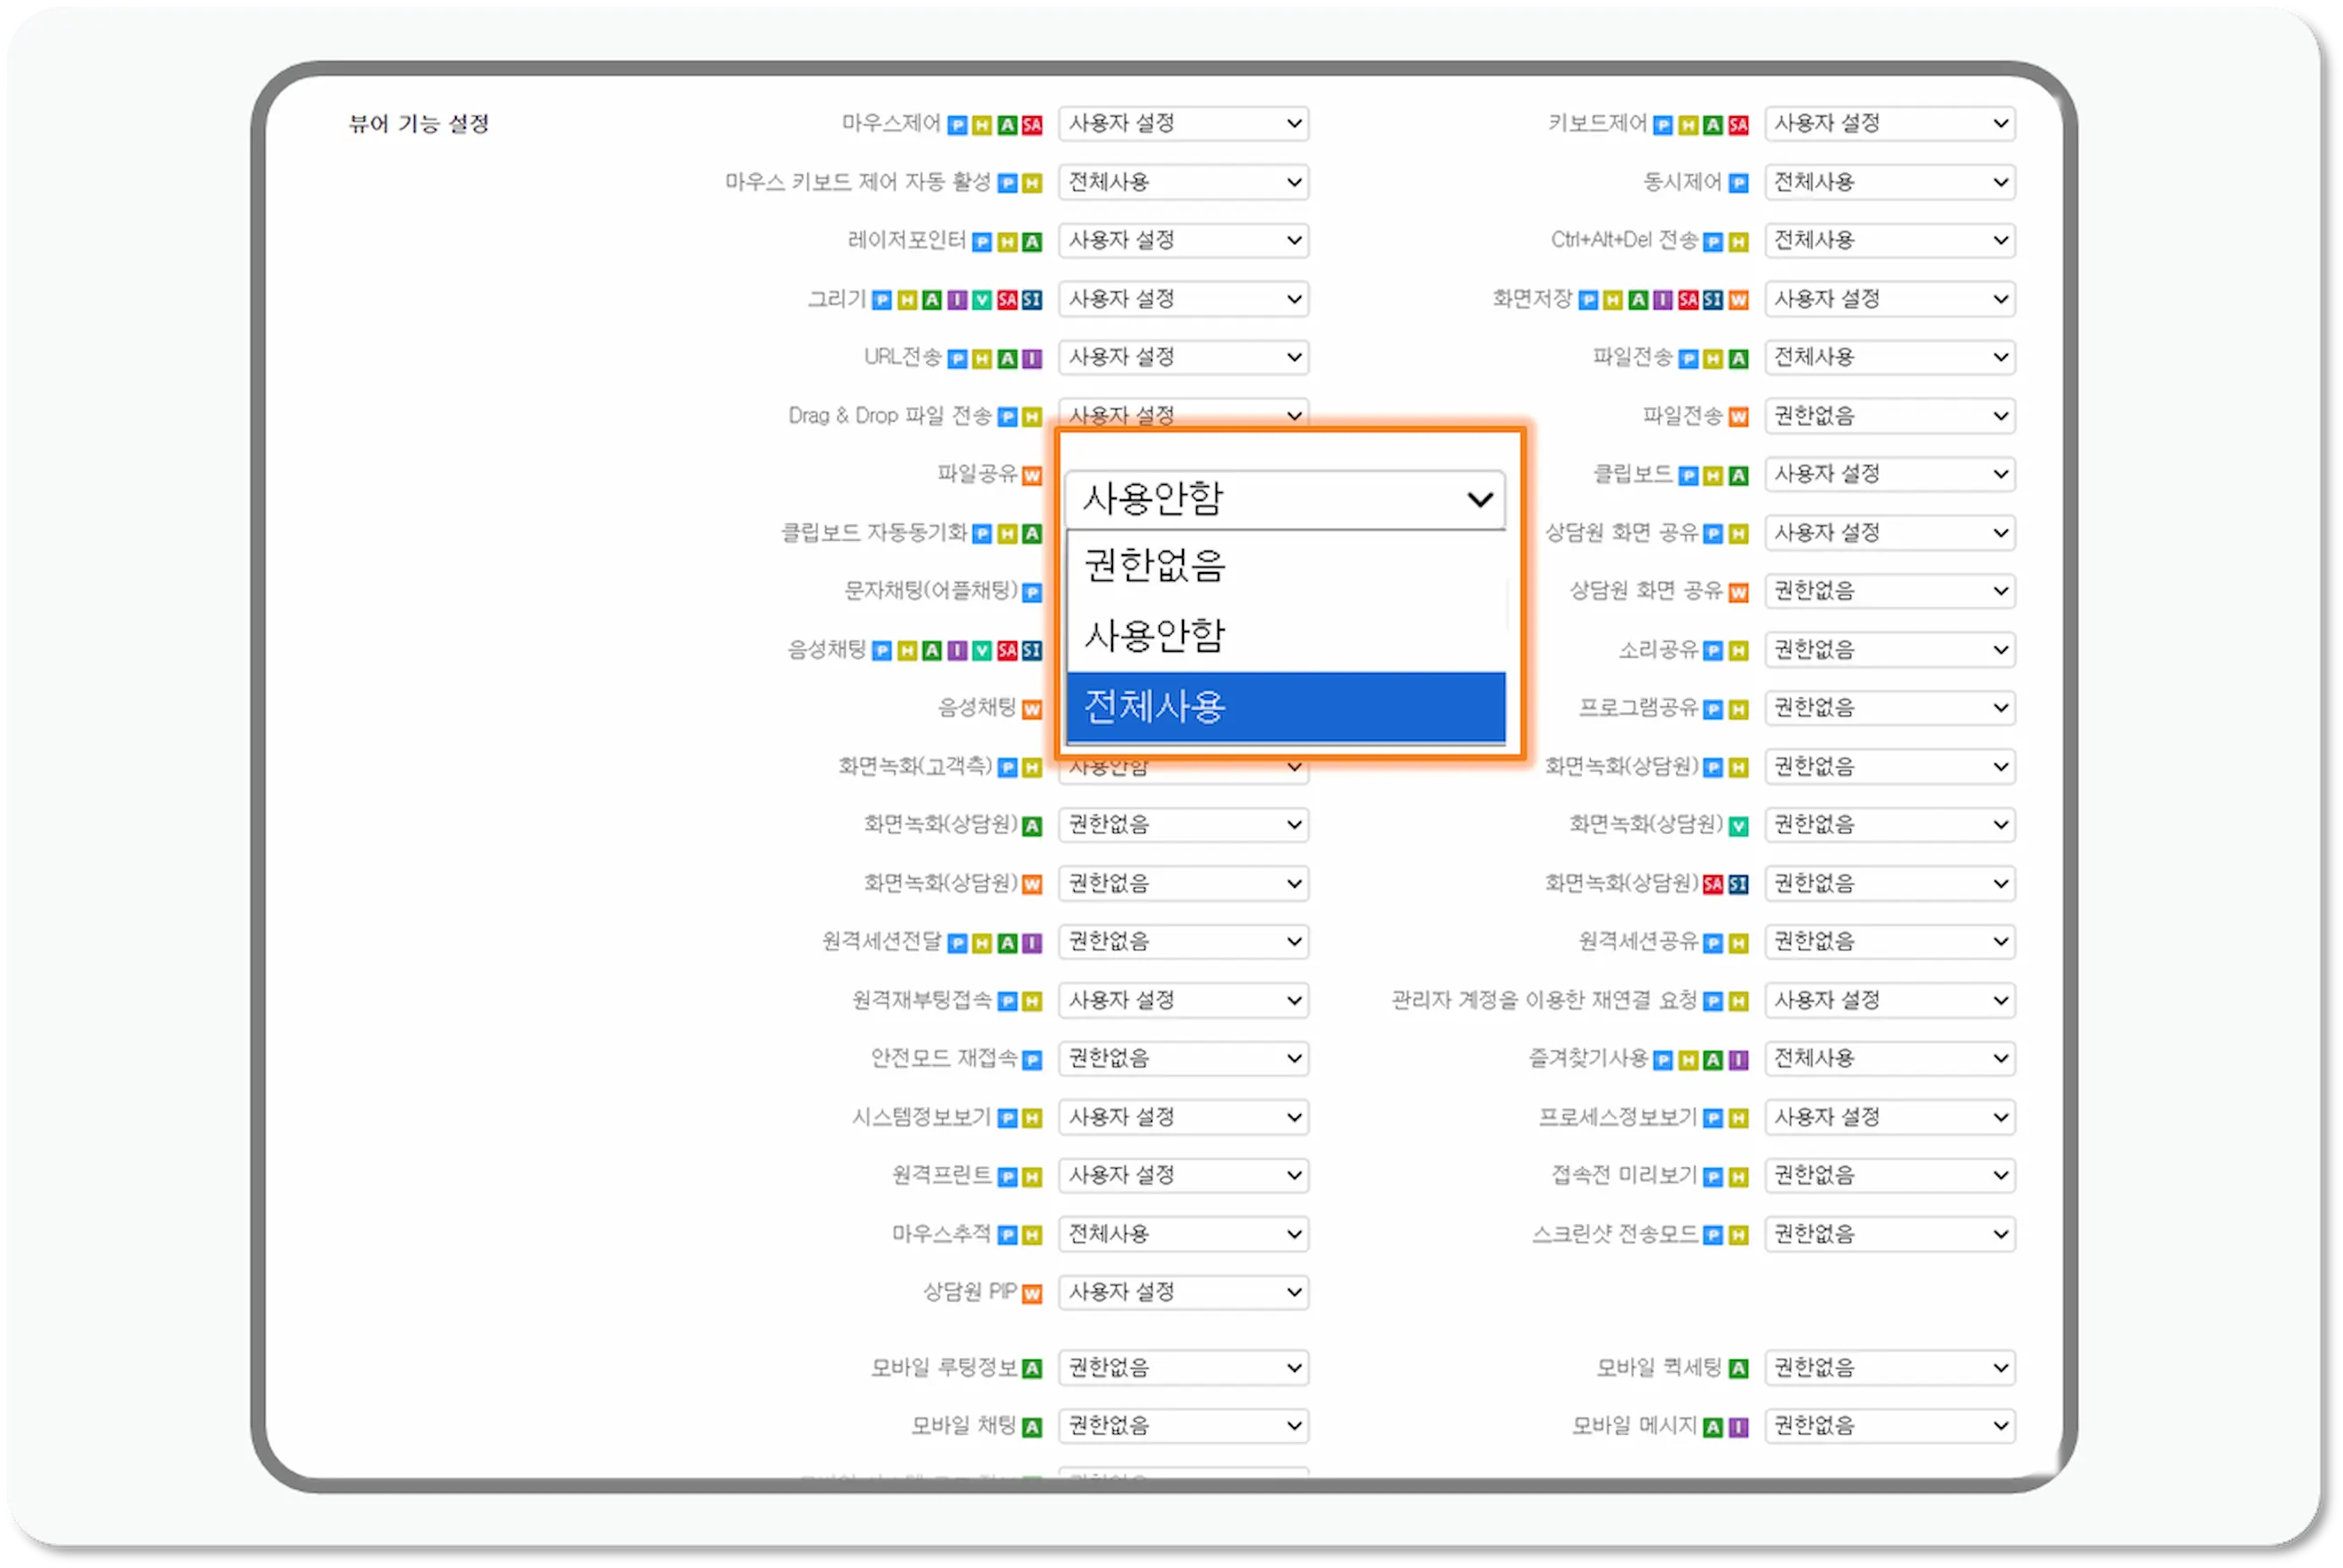This screenshot has height=1568, width=2343.
Task: Click the I badge icon next to 그리기
Action: (x=957, y=299)
